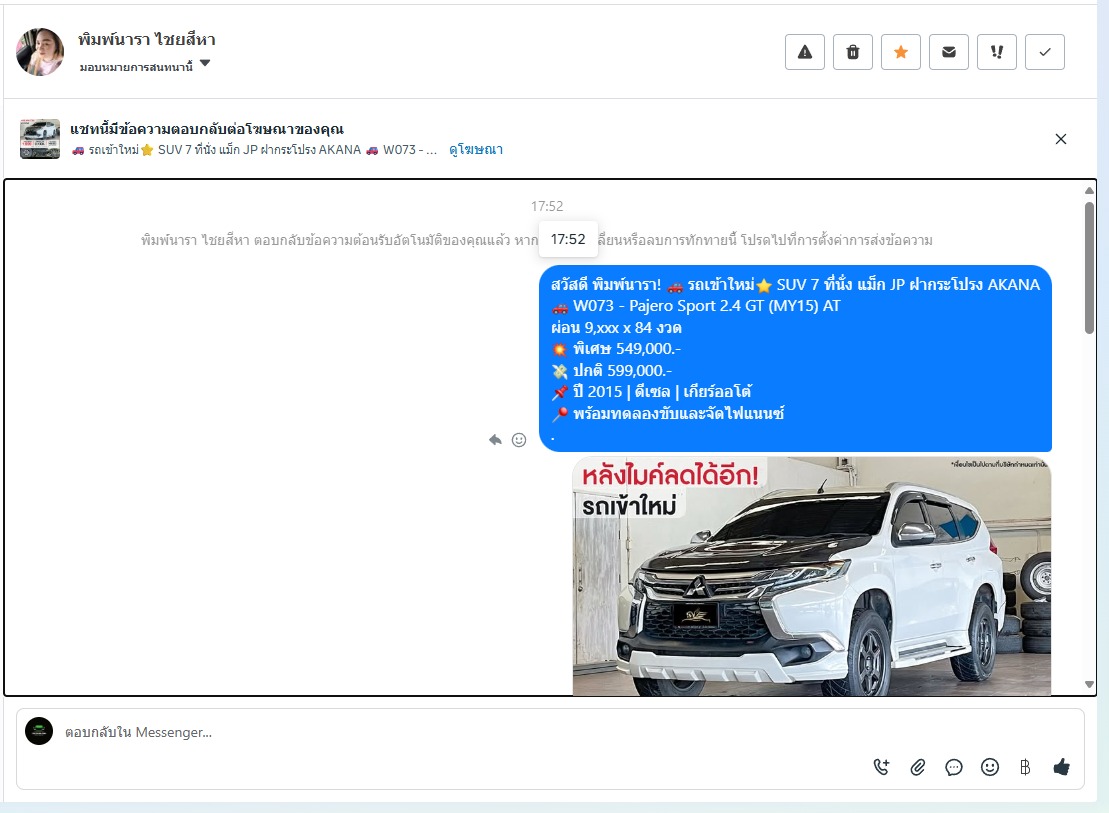
Task: Delete conversation with trash icon
Action: 853,52
